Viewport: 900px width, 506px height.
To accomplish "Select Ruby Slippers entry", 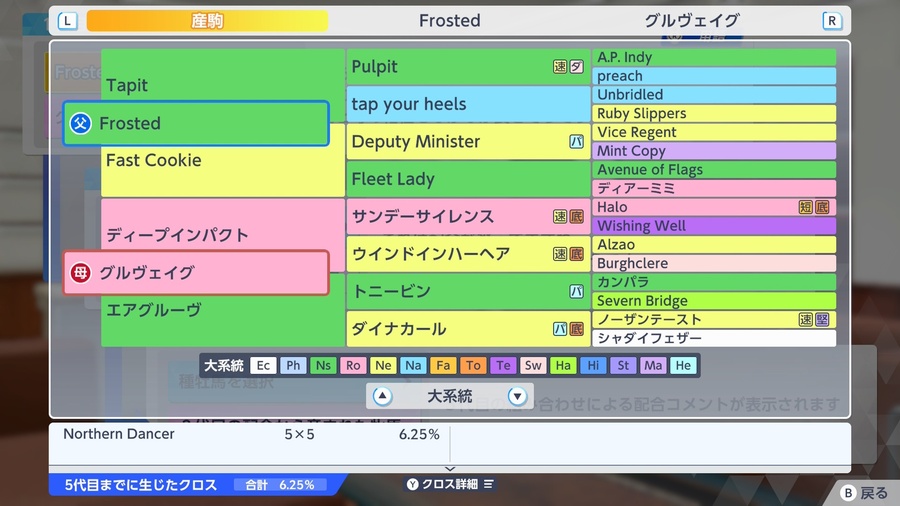I will click(x=714, y=114).
